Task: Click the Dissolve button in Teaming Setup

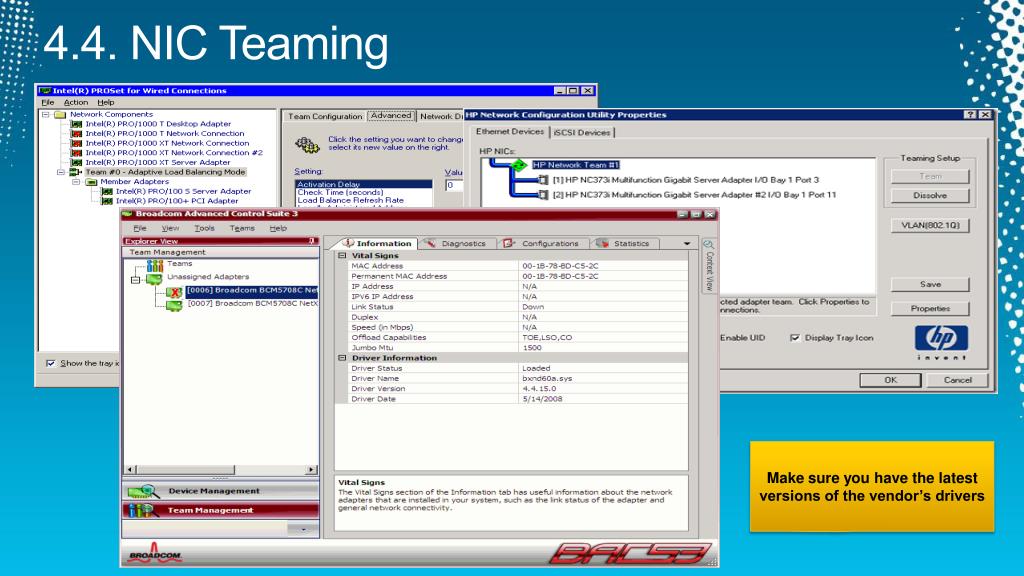Action: coord(930,195)
